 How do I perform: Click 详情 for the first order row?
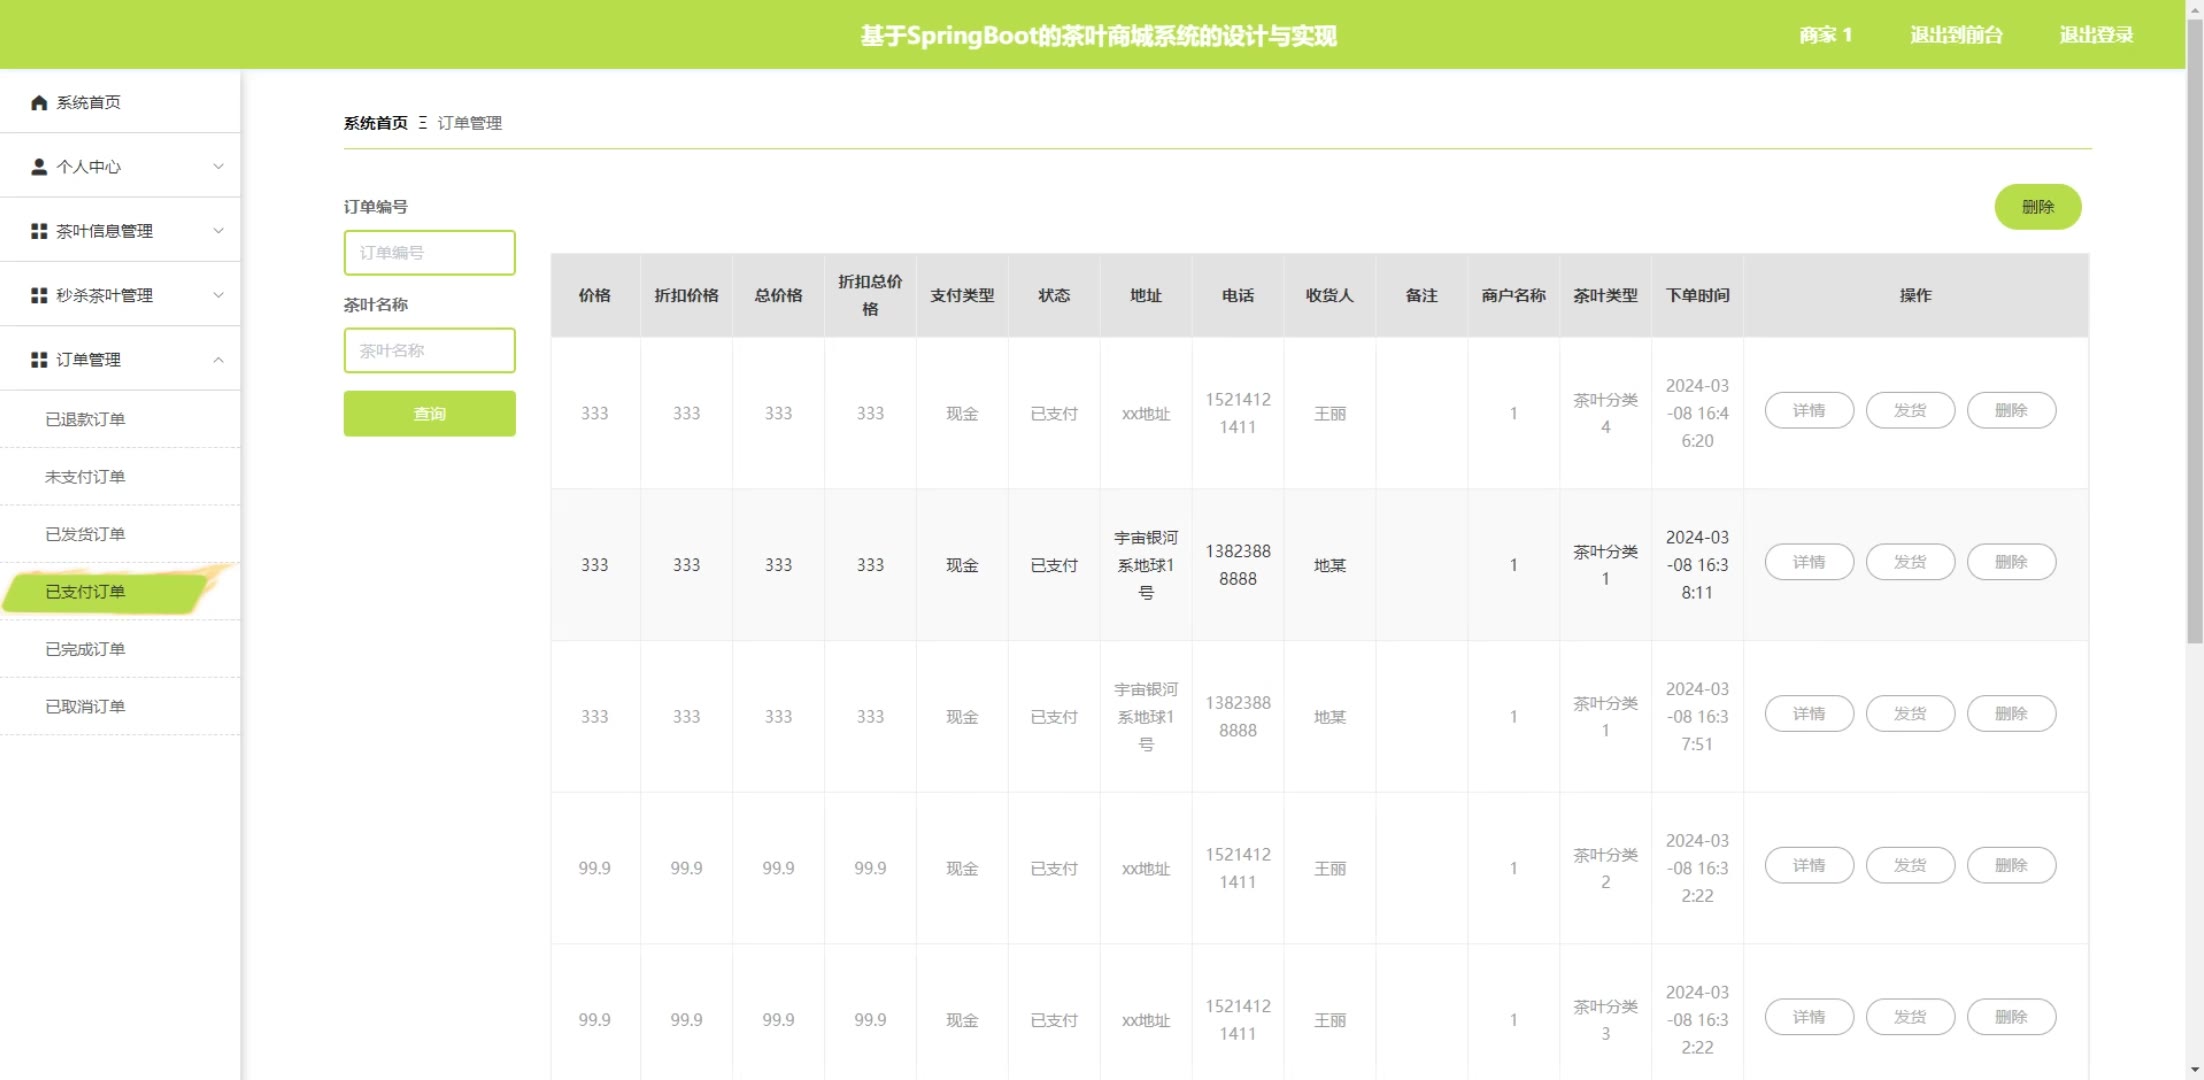1808,411
